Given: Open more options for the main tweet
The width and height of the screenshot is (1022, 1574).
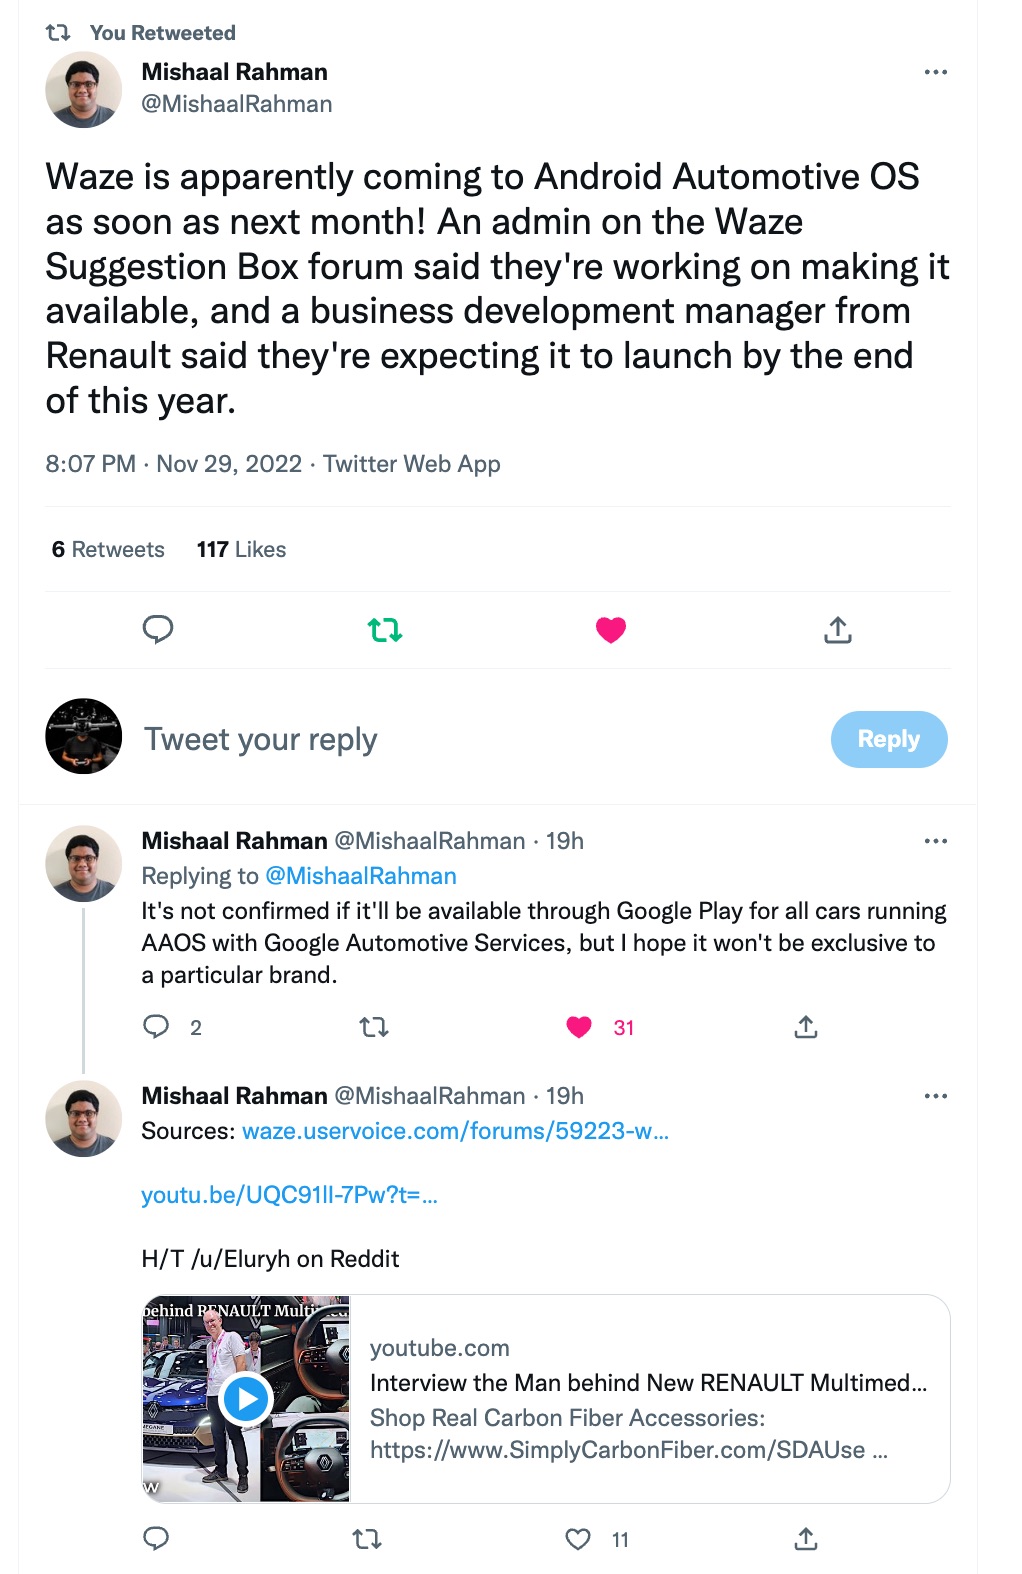Looking at the screenshot, I should [x=935, y=72].
